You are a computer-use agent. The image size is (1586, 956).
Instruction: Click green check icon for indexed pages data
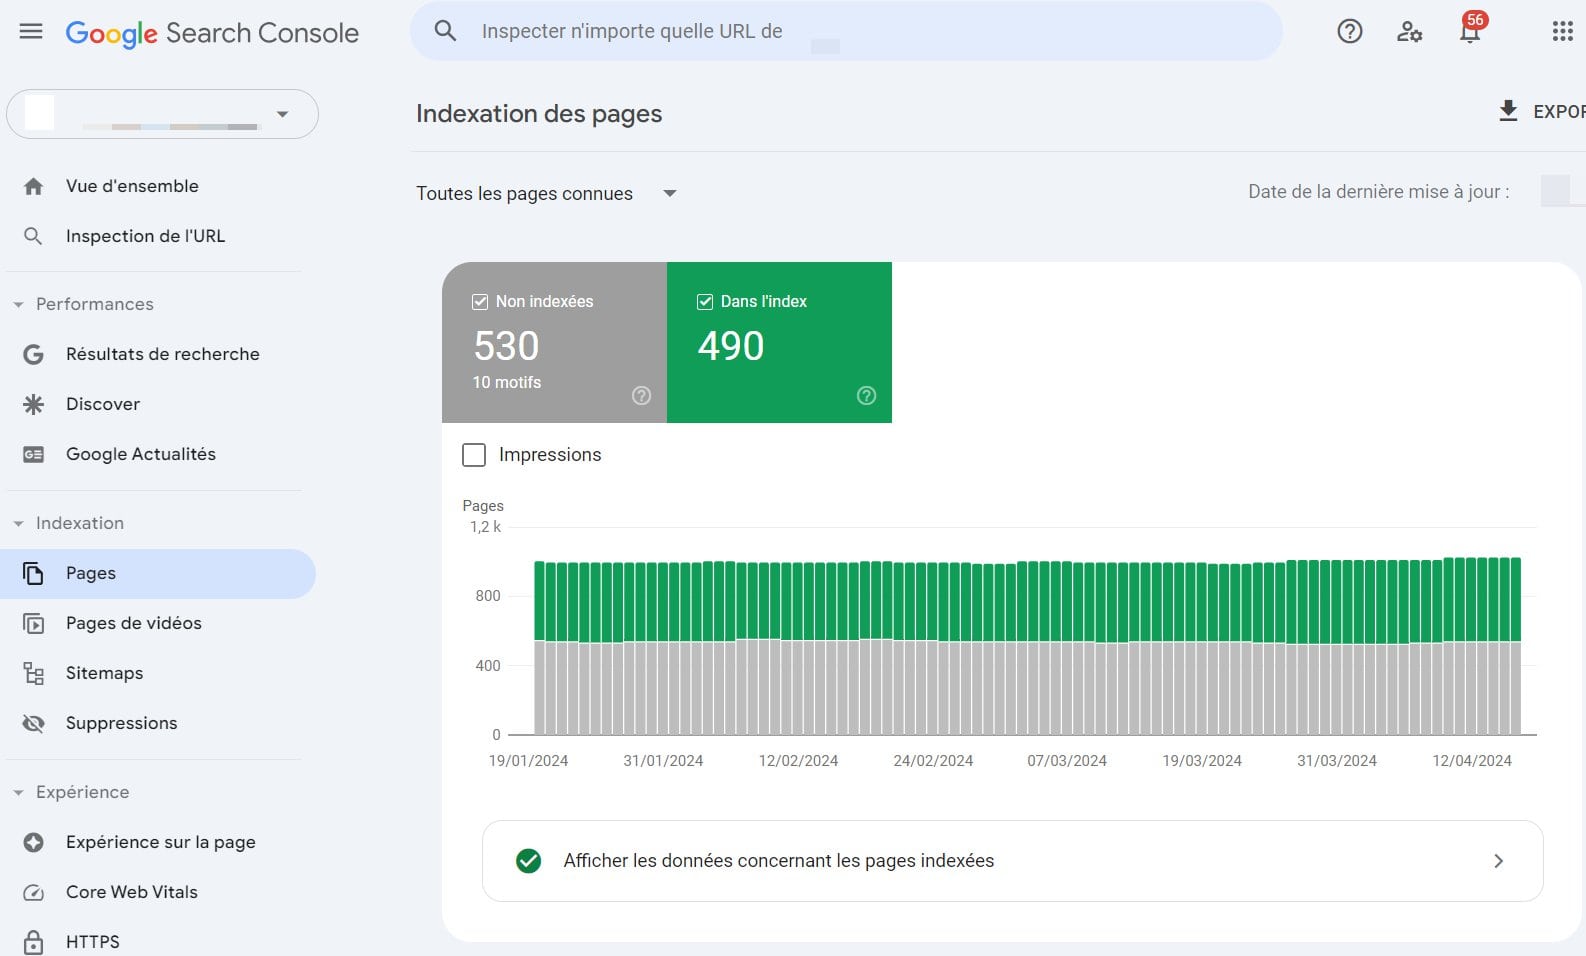[529, 861]
